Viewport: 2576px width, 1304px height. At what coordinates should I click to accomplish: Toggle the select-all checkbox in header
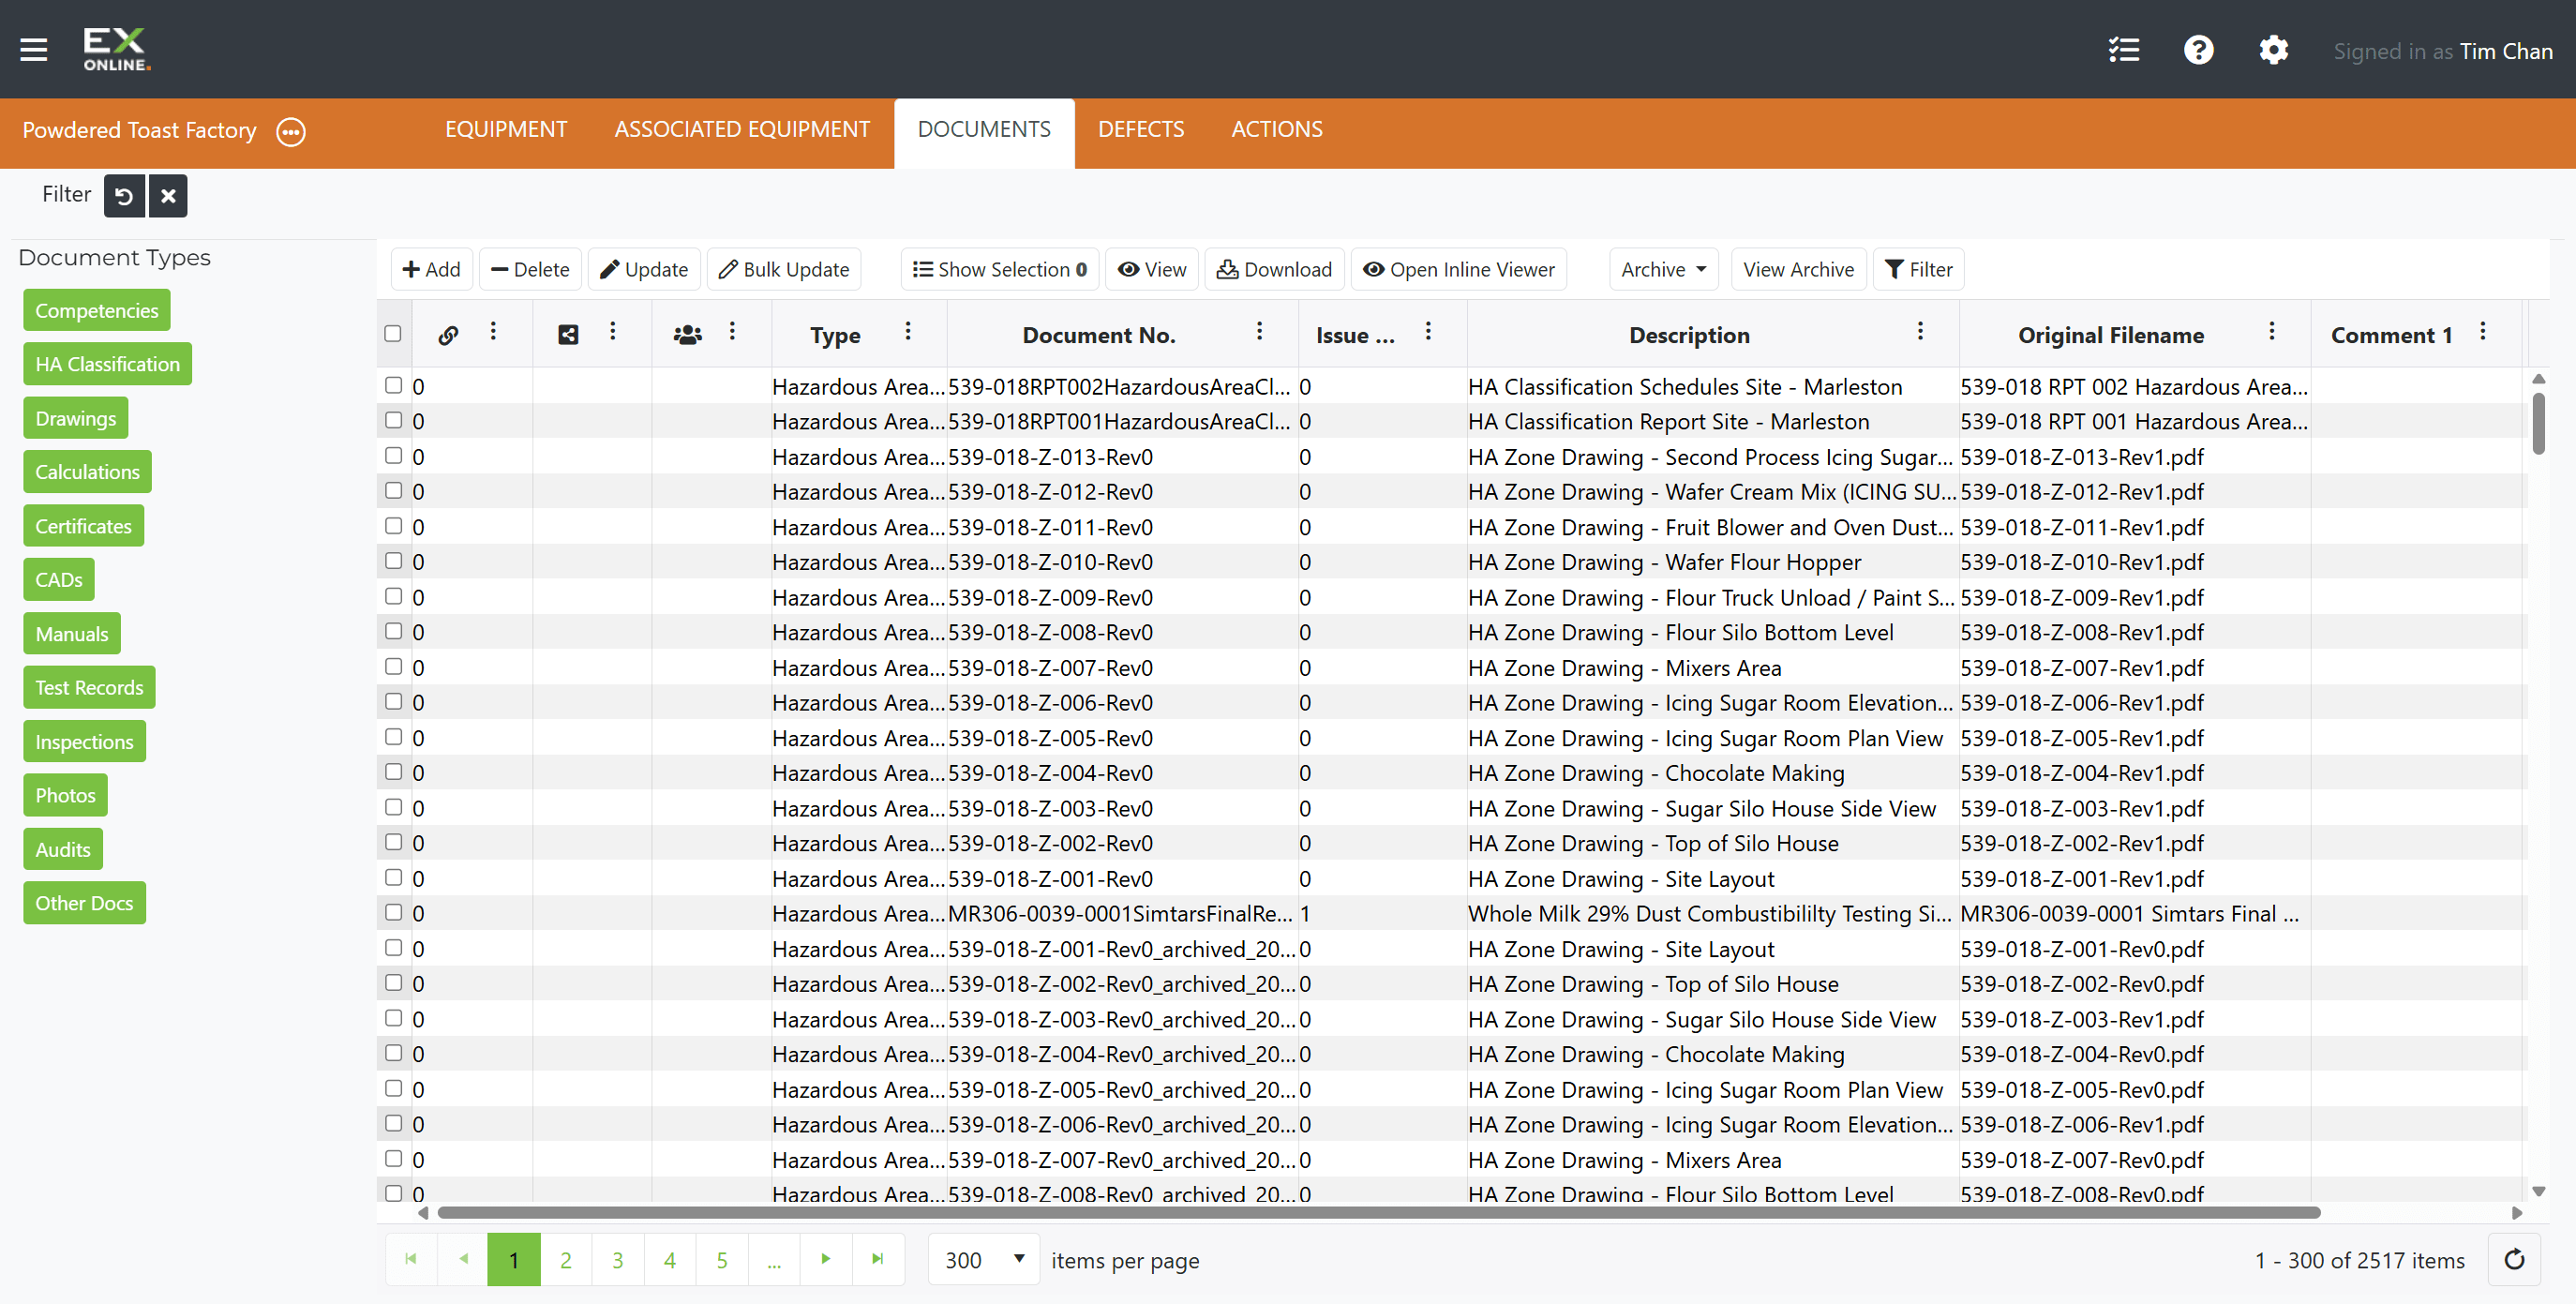[393, 333]
